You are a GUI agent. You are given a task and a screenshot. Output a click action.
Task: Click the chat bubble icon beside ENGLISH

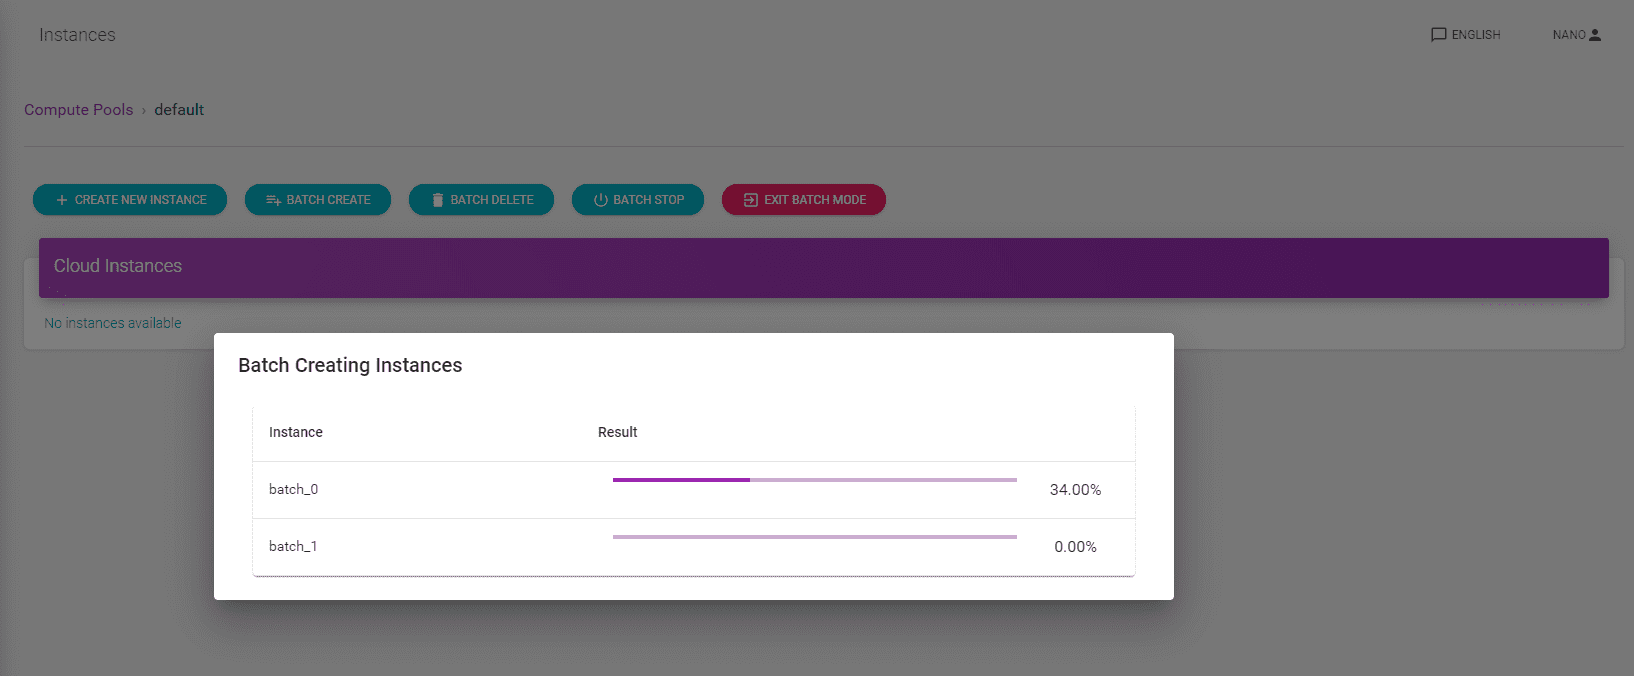1438,35
